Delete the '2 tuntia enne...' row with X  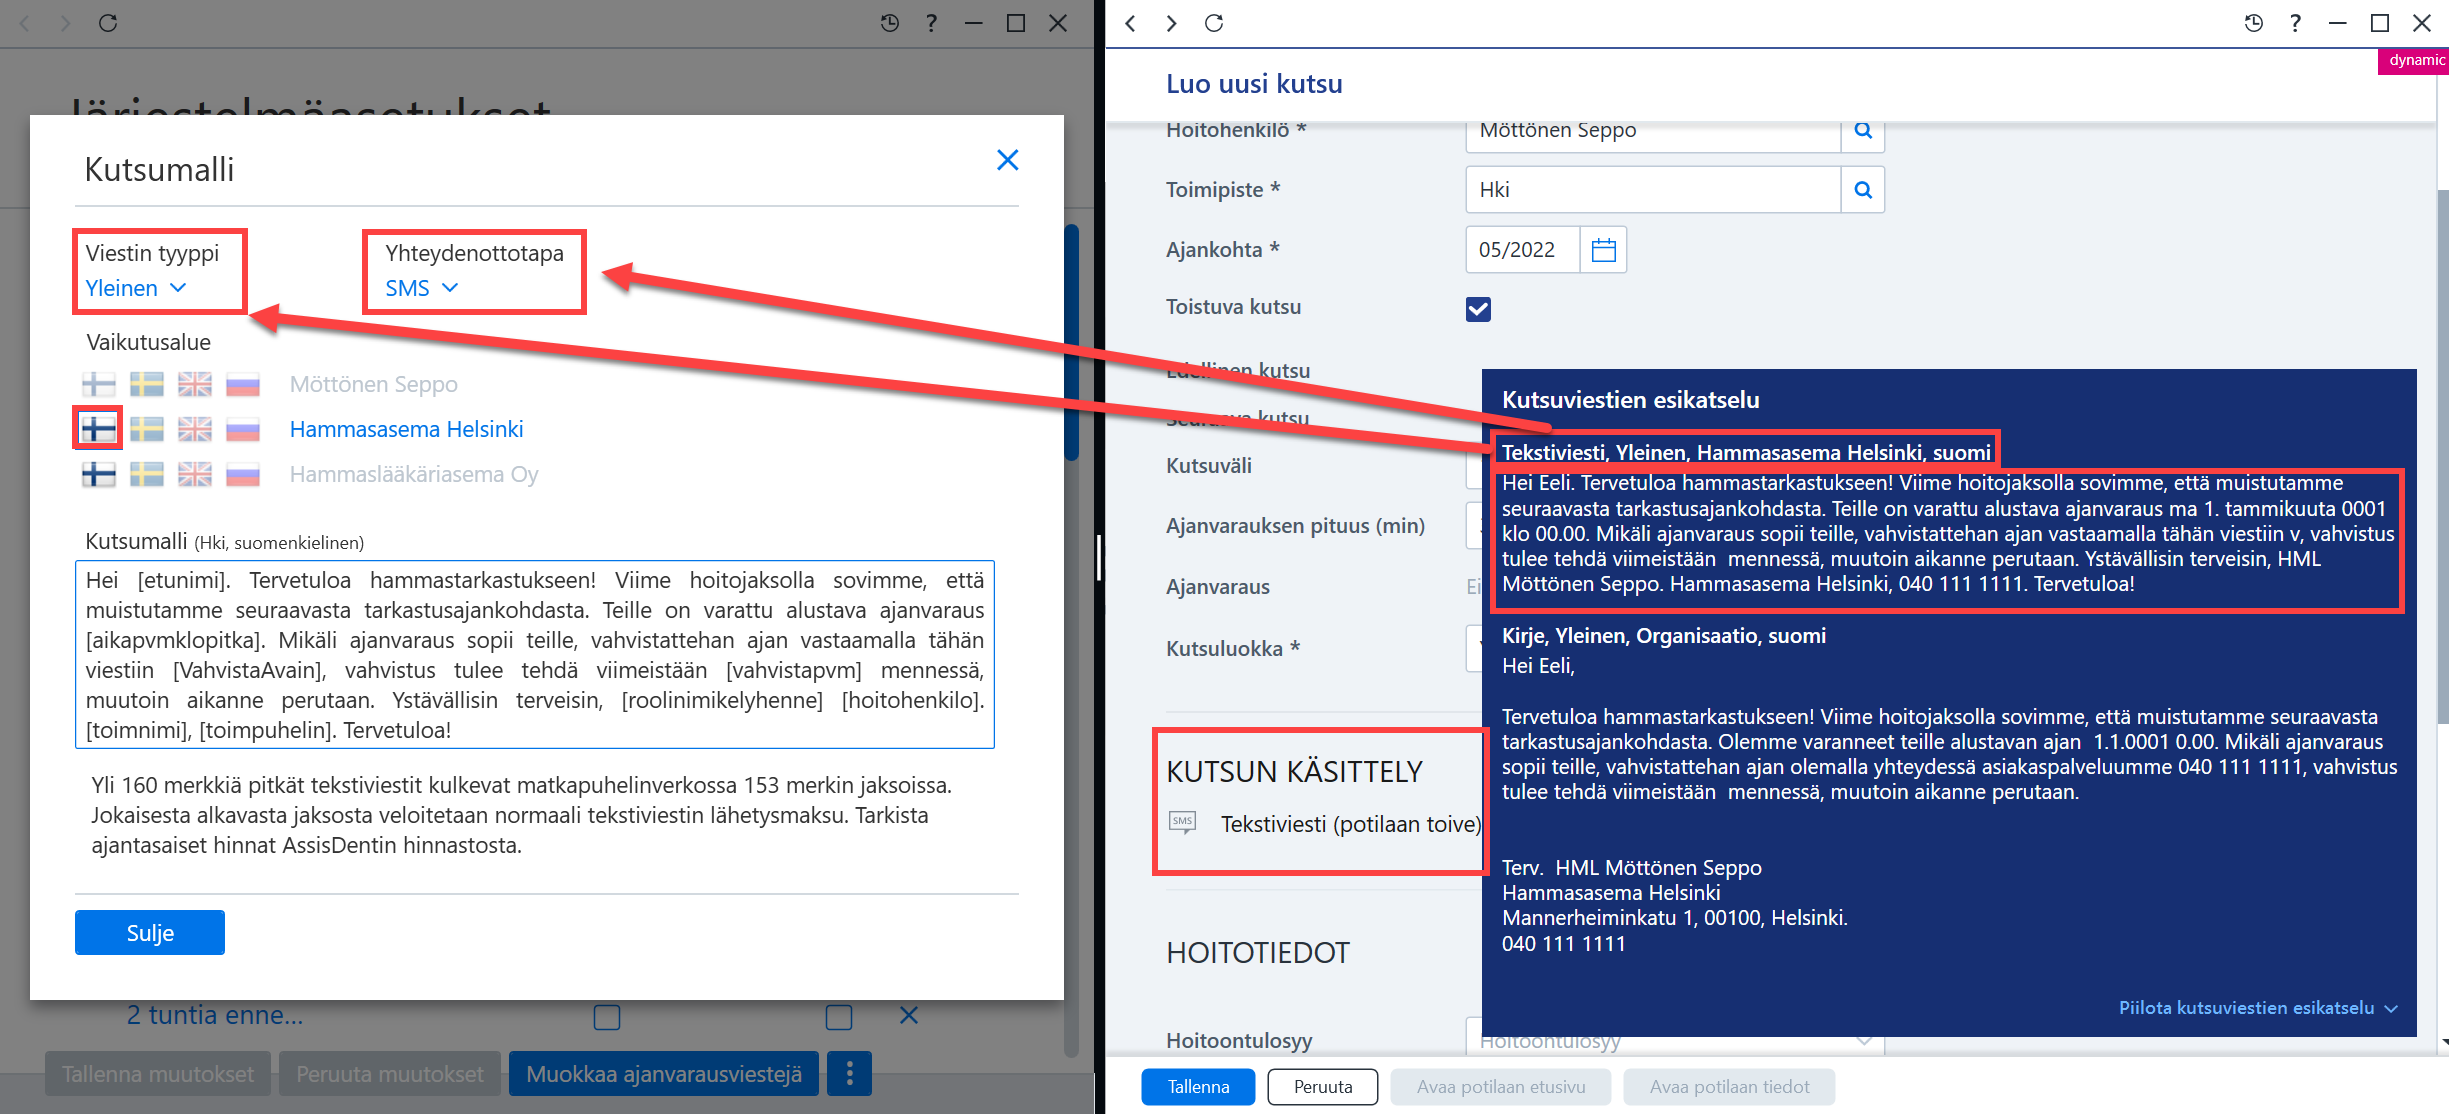coord(908,1016)
